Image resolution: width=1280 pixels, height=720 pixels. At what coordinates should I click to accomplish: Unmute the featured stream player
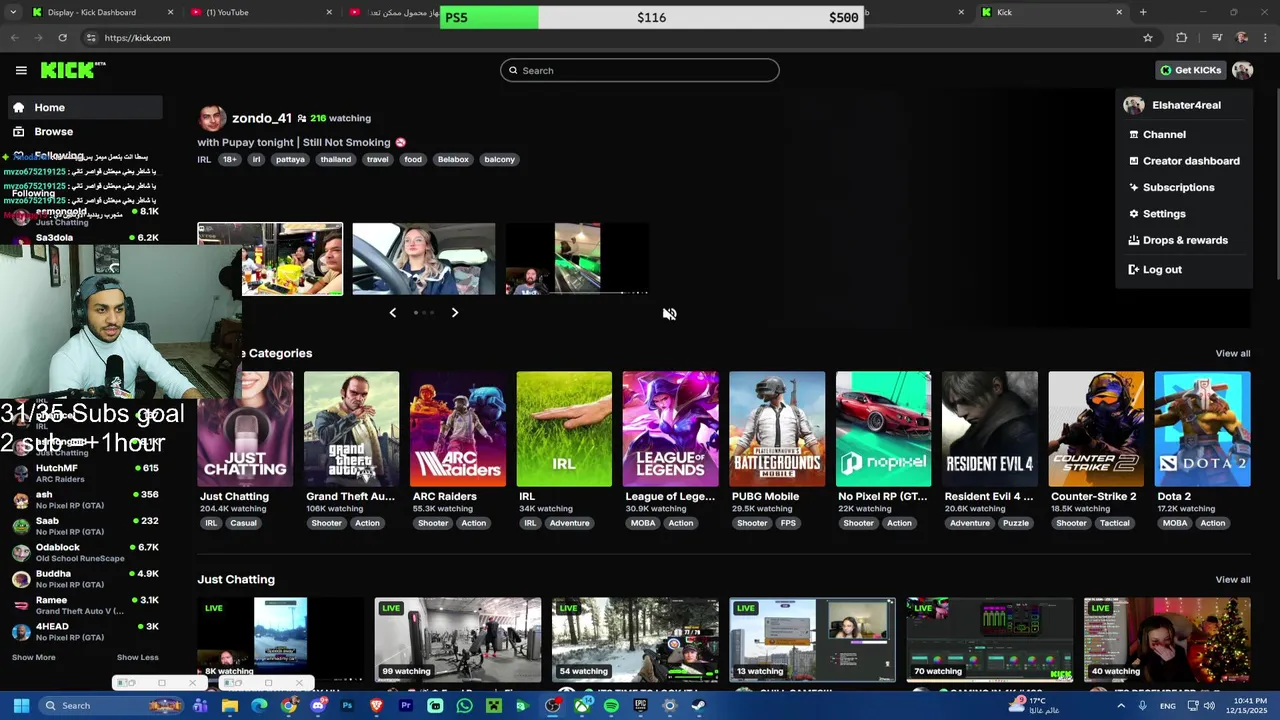(669, 314)
